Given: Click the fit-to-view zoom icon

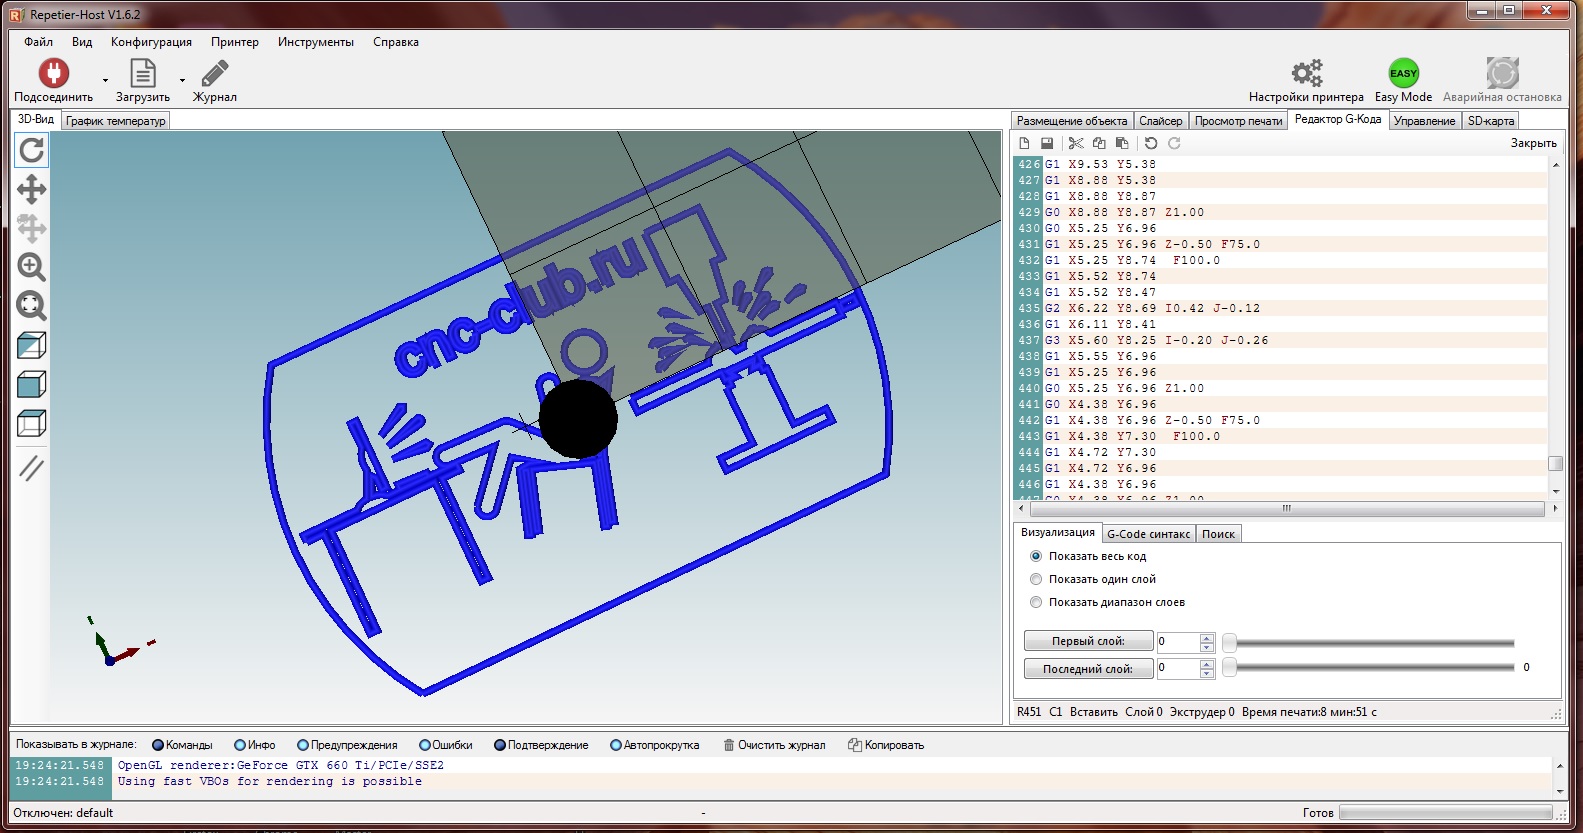Looking at the screenshot, I should pos(32,306).
